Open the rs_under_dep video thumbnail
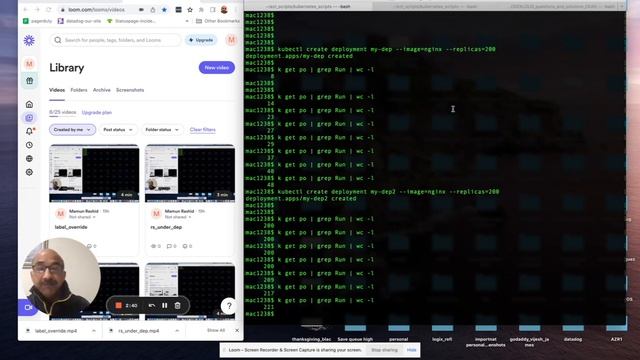640x360 pixels. (190, 173)
